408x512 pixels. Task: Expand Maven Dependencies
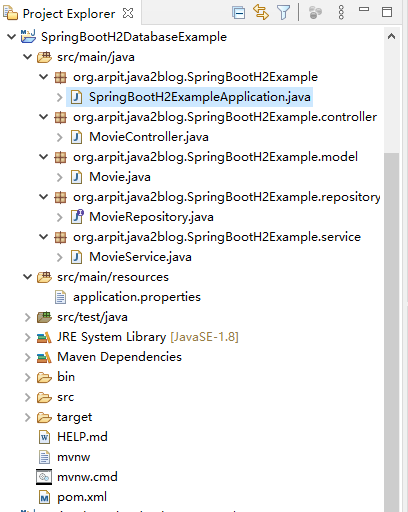pyautogui.click(x=28, y=357)
